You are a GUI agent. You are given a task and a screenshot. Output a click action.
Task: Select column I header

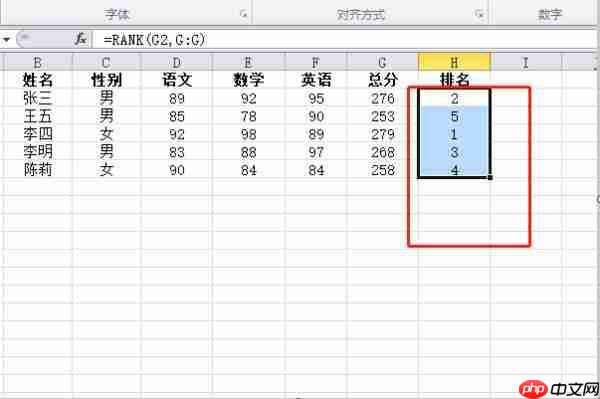click(526, 62)
